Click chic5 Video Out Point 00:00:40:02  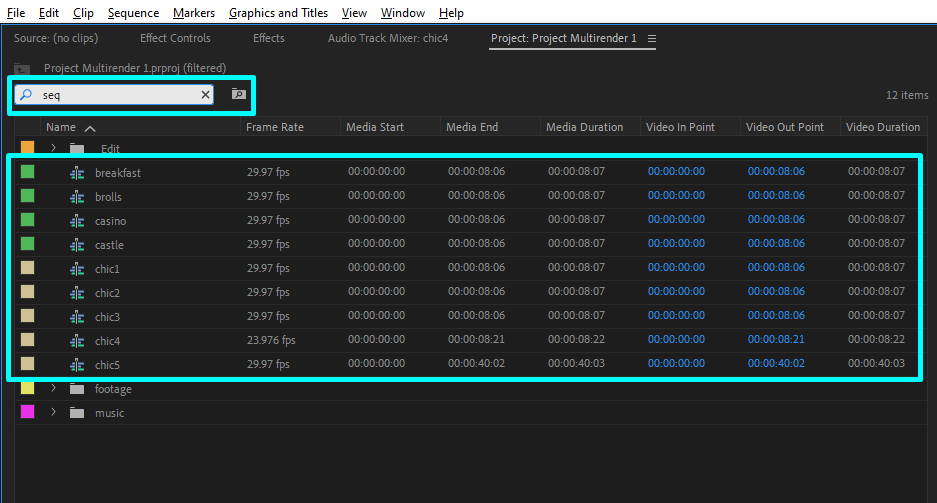776,363
